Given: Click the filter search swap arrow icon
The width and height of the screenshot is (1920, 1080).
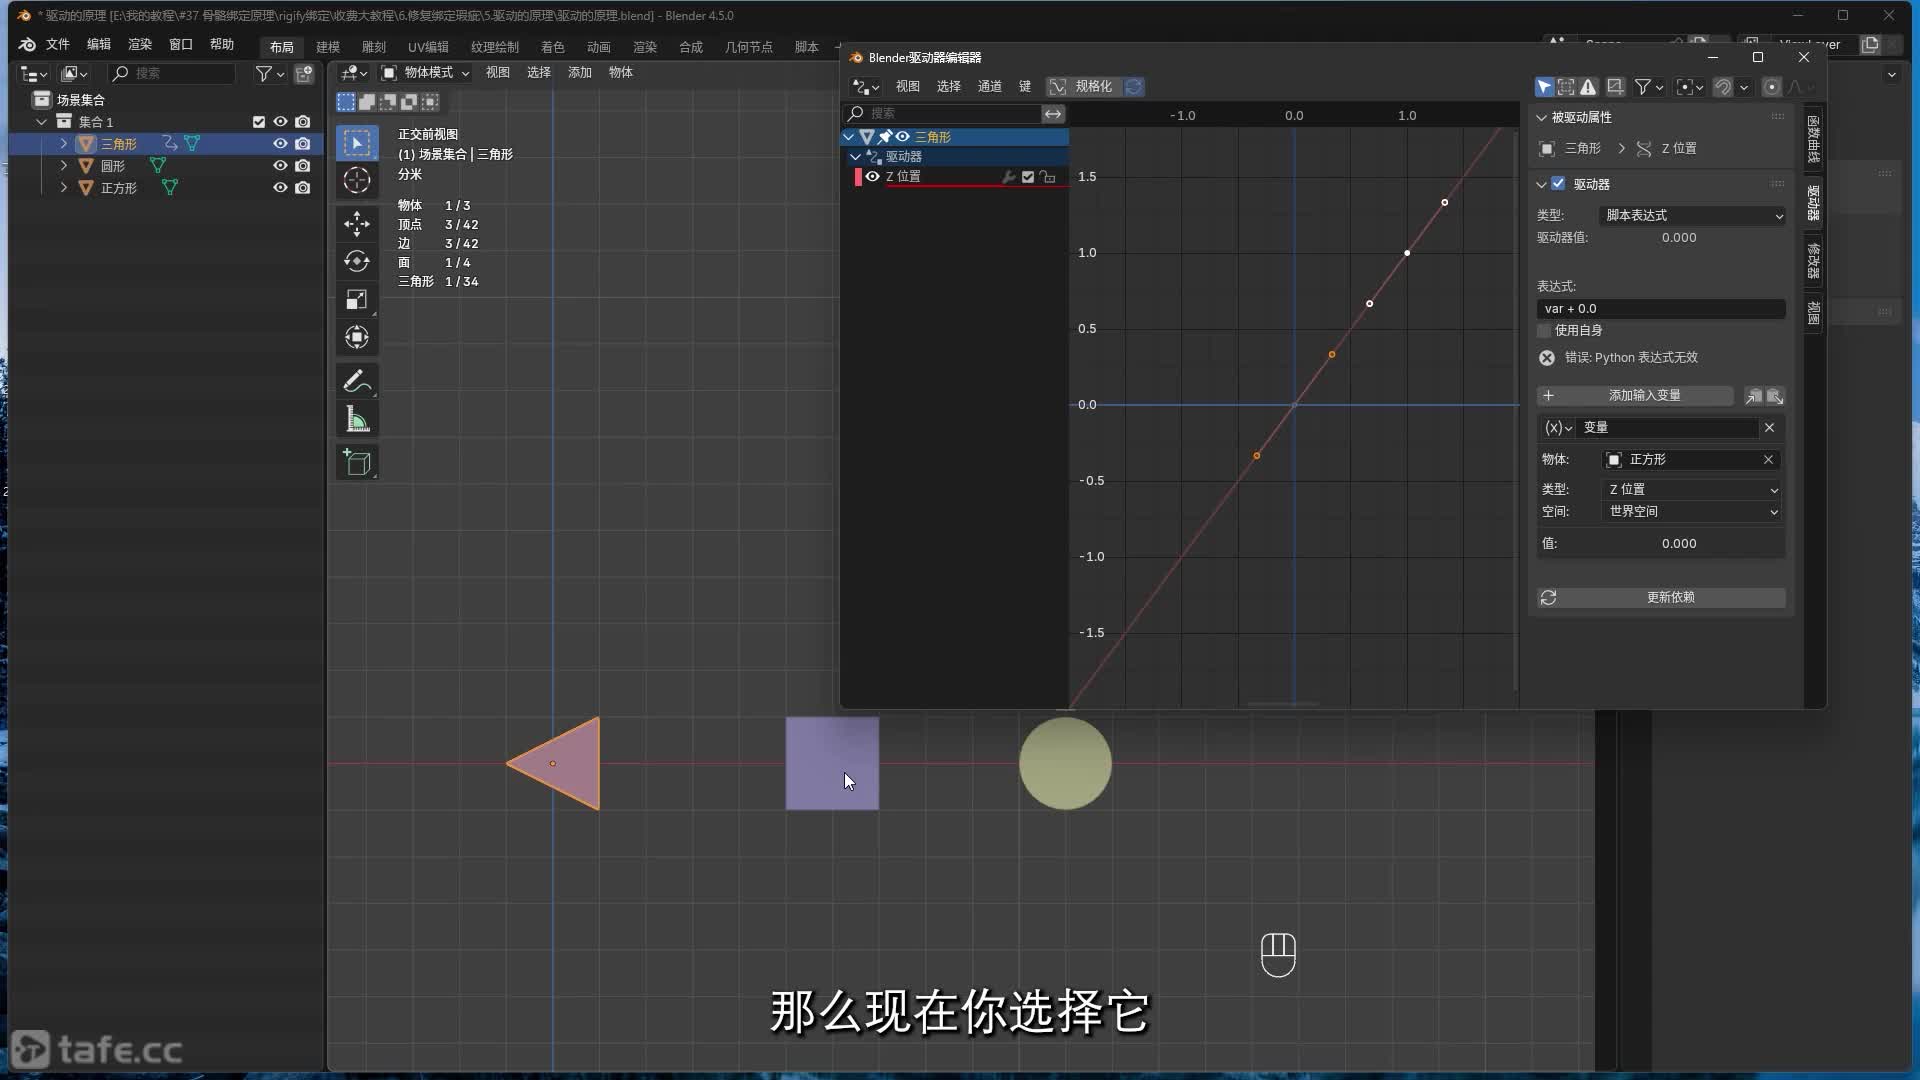Looking at the screenshot, I should click(1053, 114).
